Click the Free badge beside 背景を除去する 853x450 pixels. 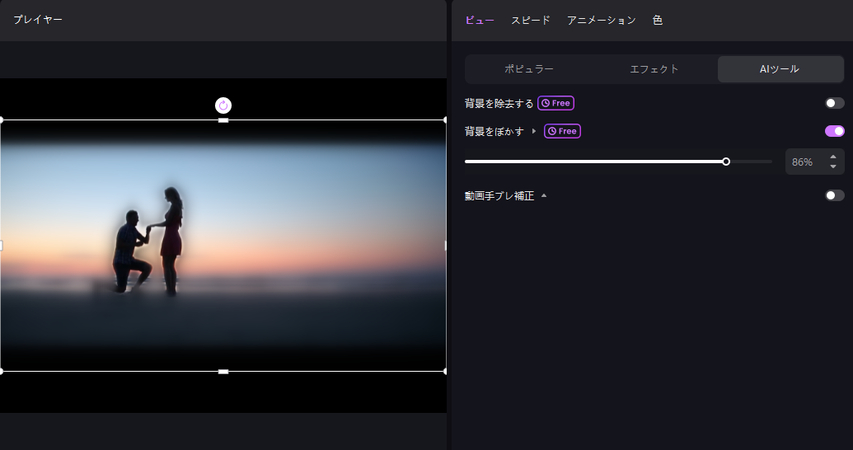pyautogui.click(x=556, y=103)
